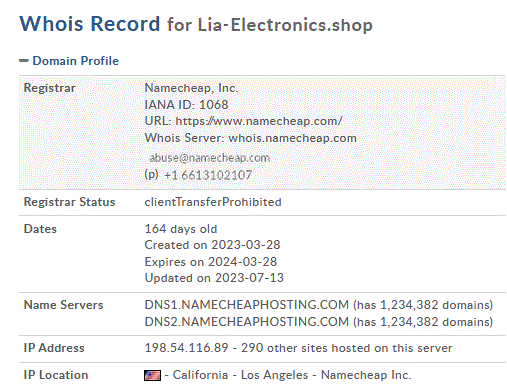Image resolution: width=507 pixels, height=388 pixels.
Task: Click the Whois Record page heading
Action: tap(90, 24)
